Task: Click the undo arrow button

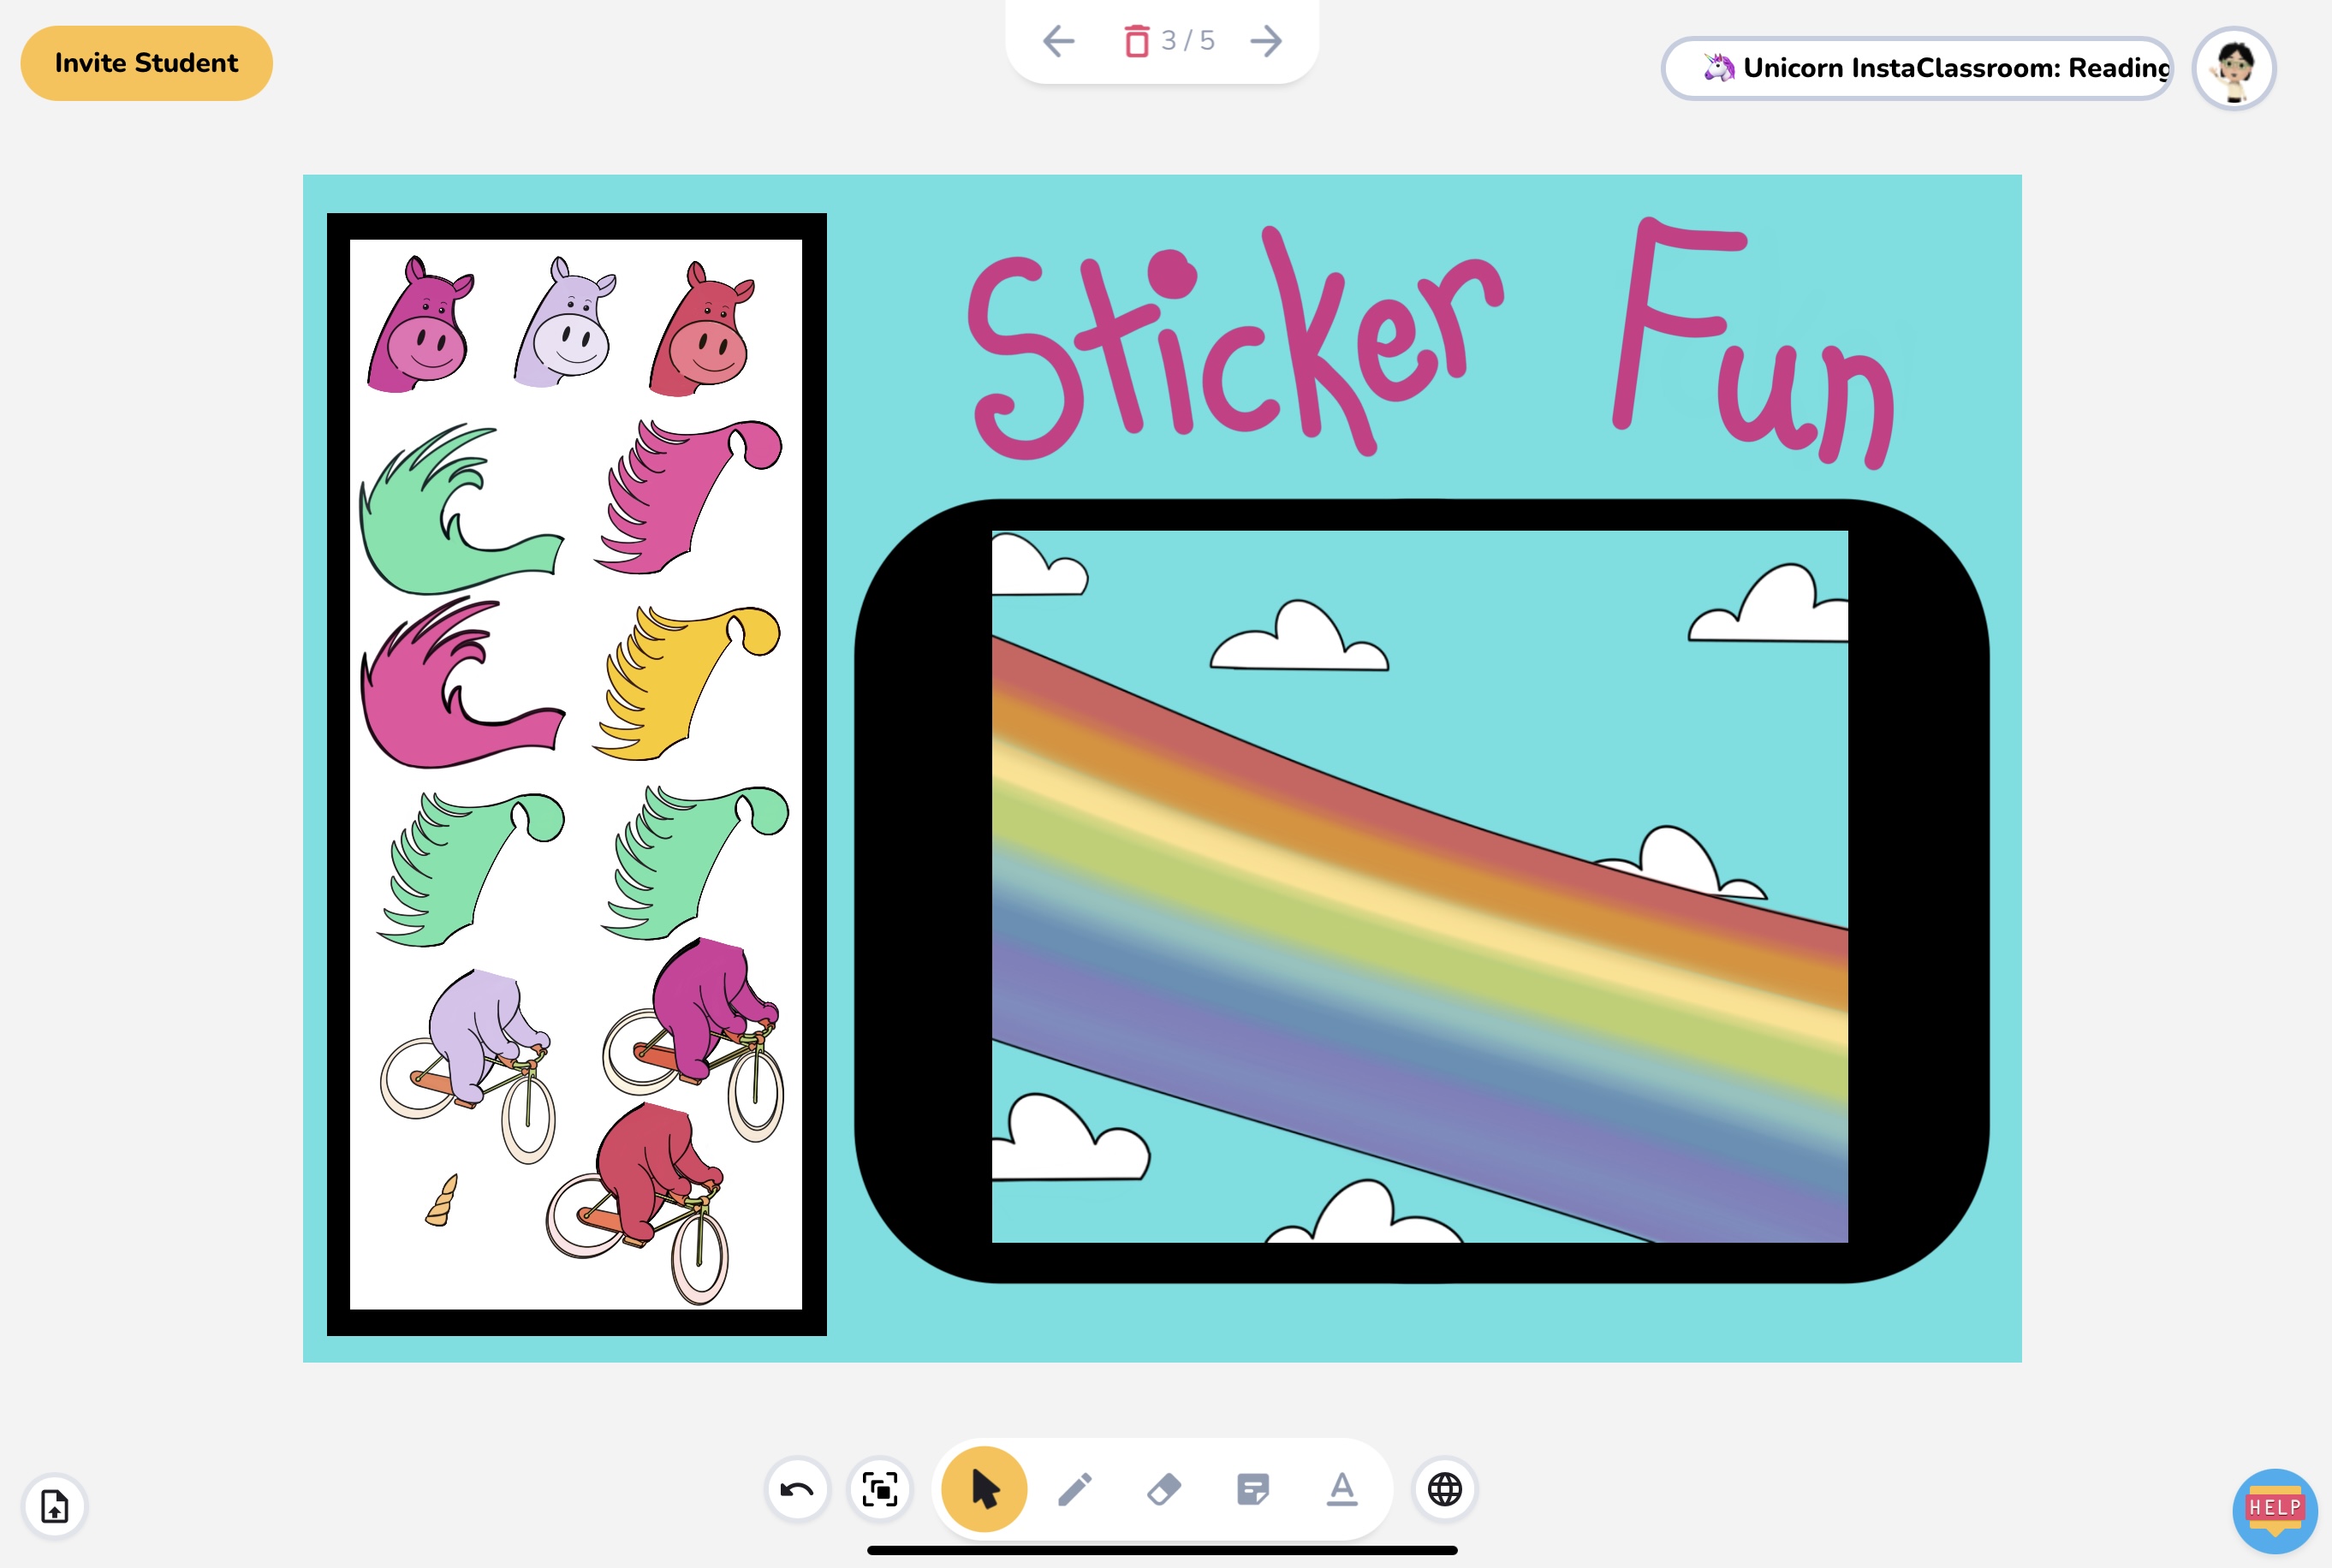Action: [797, 1489]
